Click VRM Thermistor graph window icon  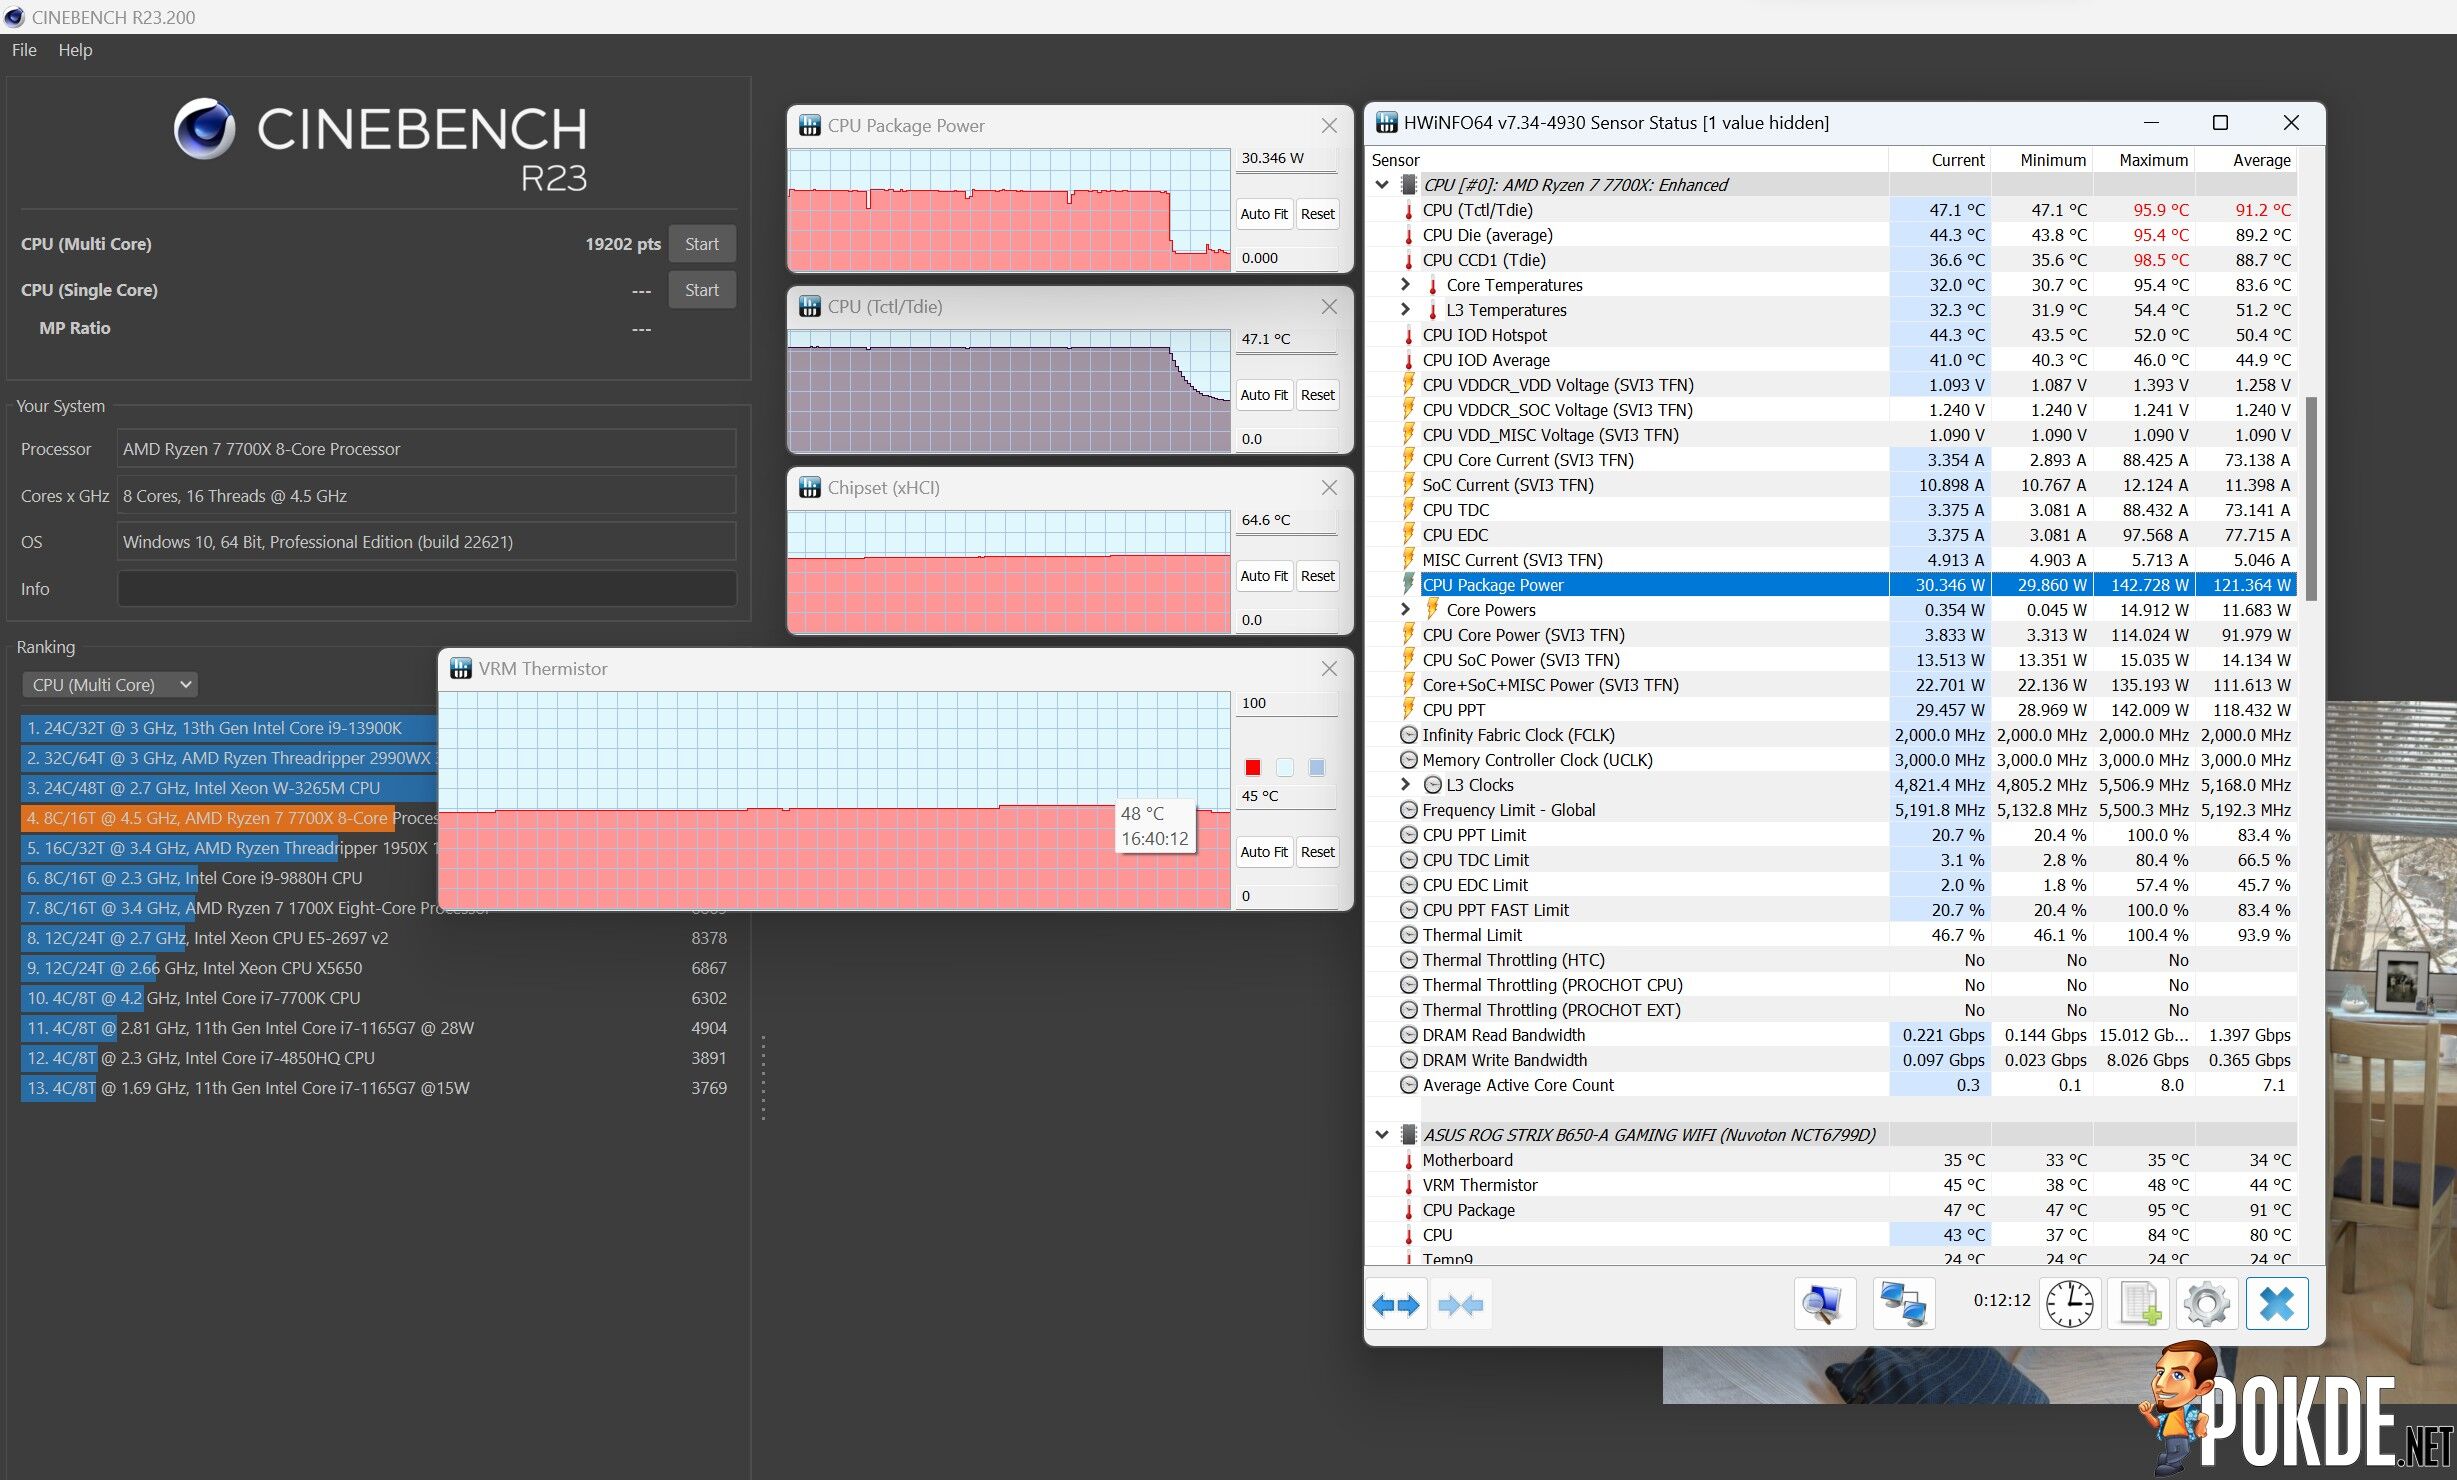[460, 669]
